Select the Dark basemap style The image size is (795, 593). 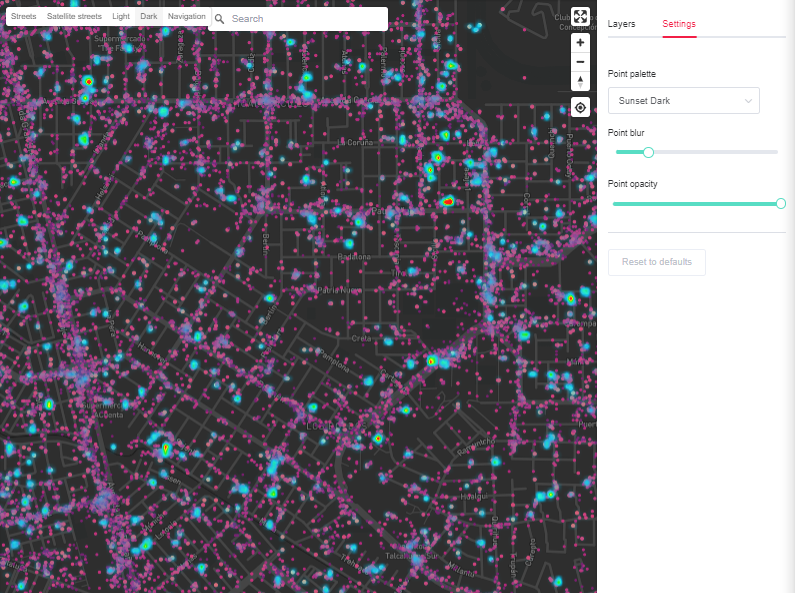(x=149, y=16)
